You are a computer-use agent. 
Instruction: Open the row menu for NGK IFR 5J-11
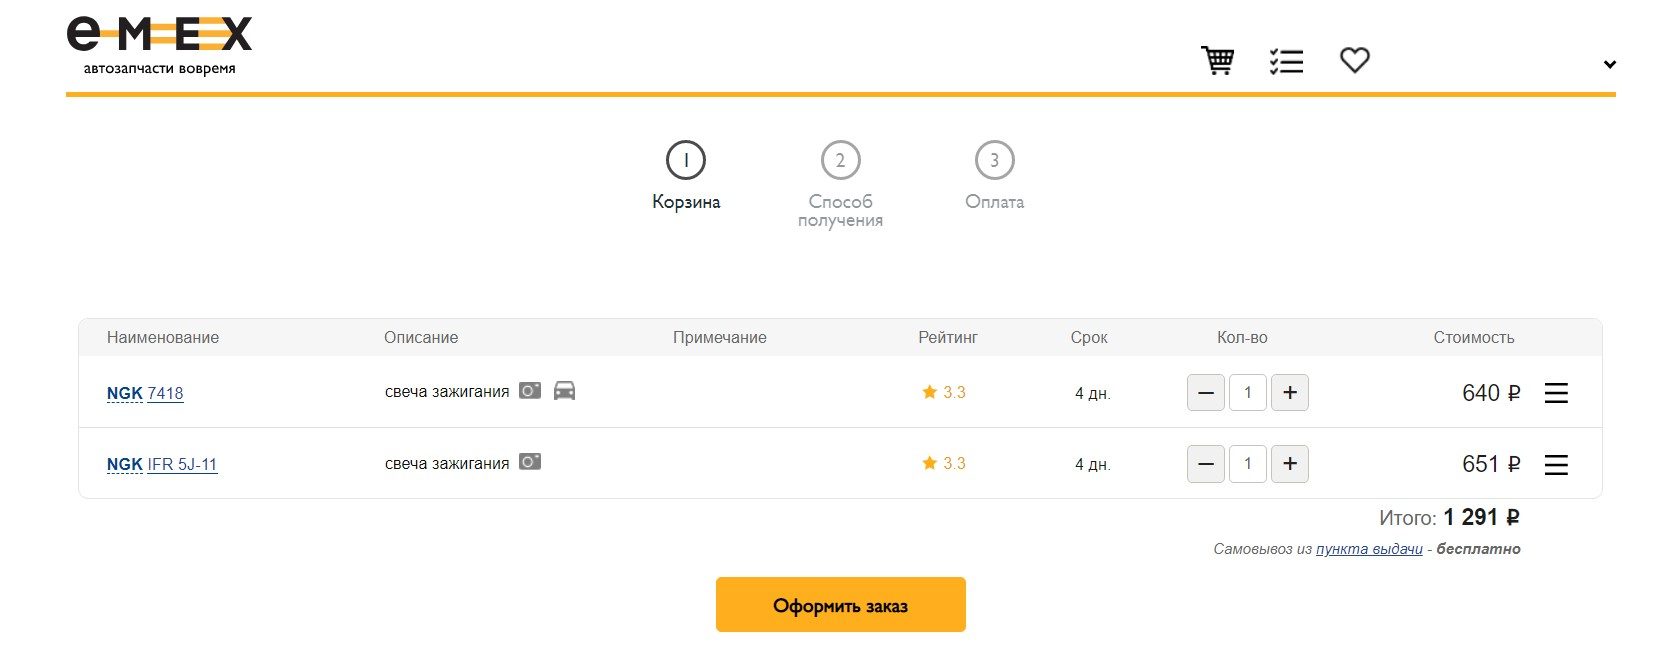[x=1556, y=464]
